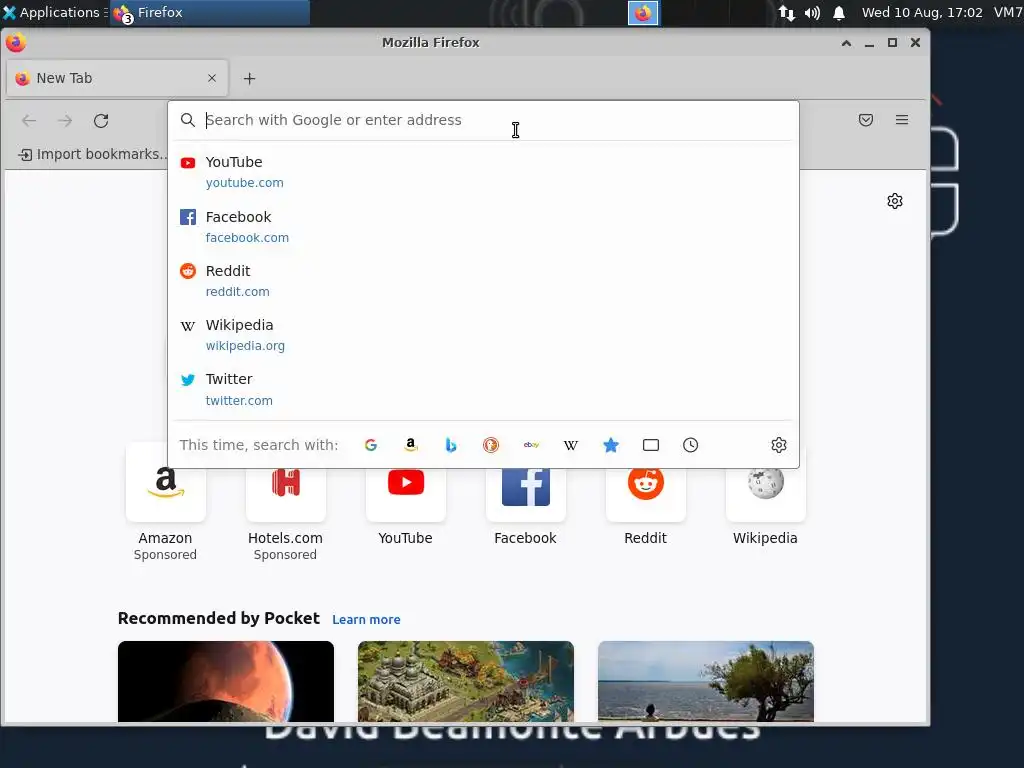The width and height of the screenshot is (1024, 768).
Task: Click the clock showing Wed 10 Aug, 17:02
Action: tap(921, 12)
